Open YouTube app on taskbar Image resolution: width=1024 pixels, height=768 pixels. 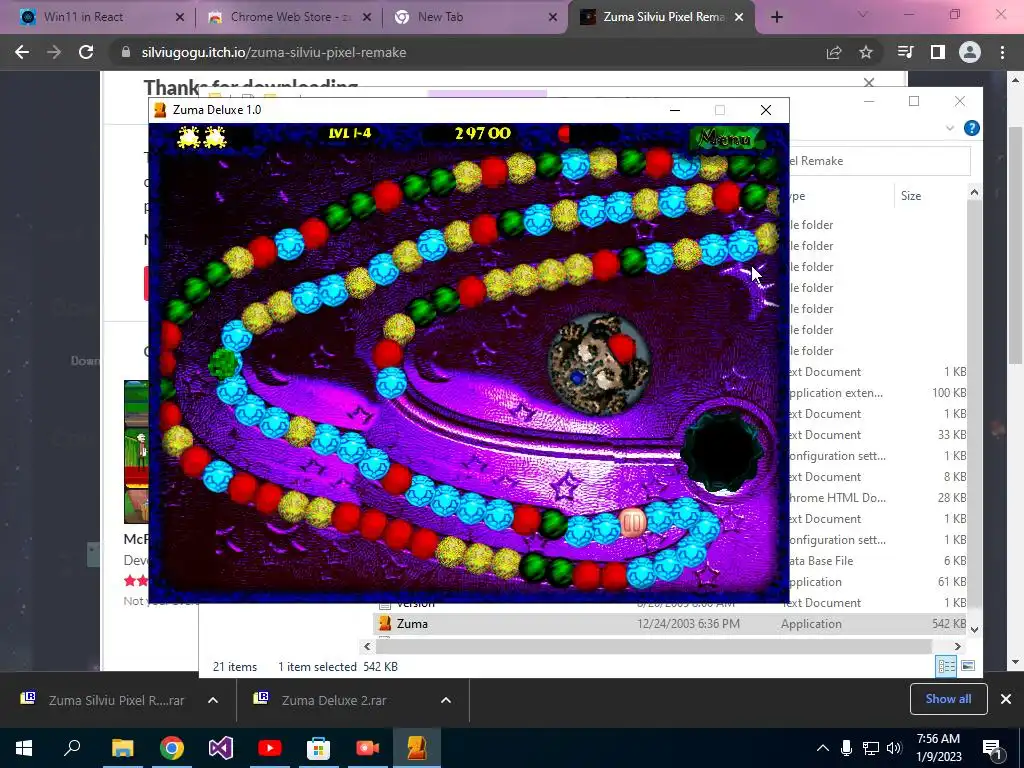click(269, 748)
